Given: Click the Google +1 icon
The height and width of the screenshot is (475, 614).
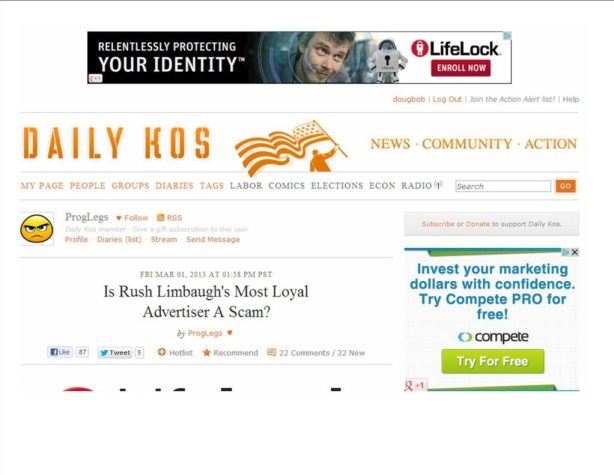Looking at the screenshot, I should [415, 385].
